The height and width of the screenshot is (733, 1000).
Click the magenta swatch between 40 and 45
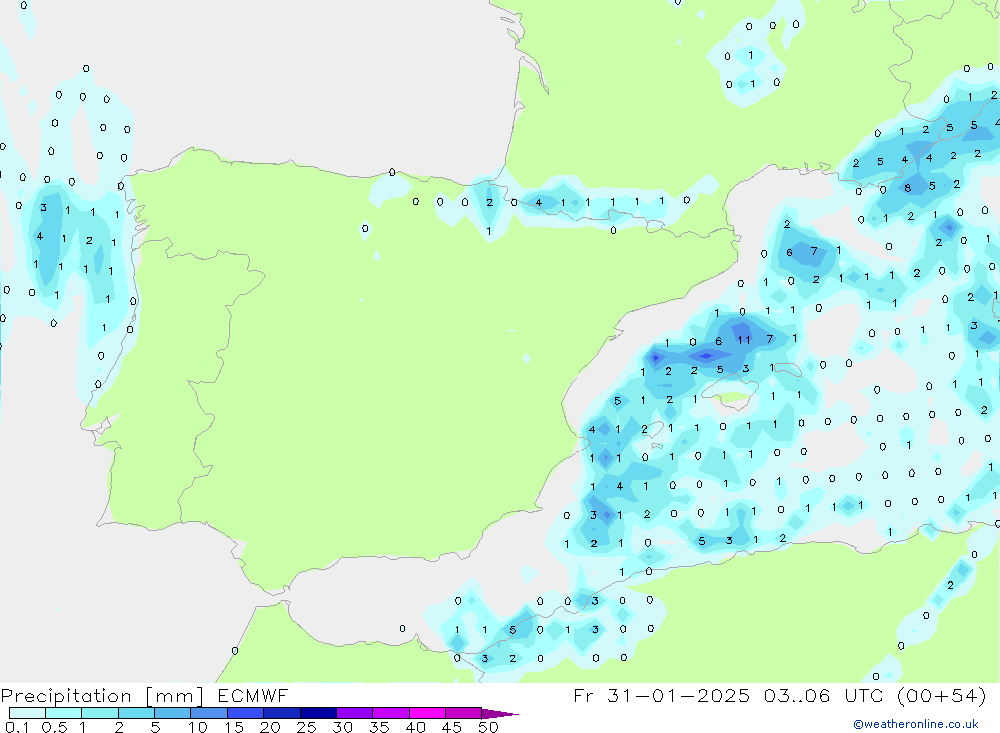pyautogui.click(x=427, y=713)
